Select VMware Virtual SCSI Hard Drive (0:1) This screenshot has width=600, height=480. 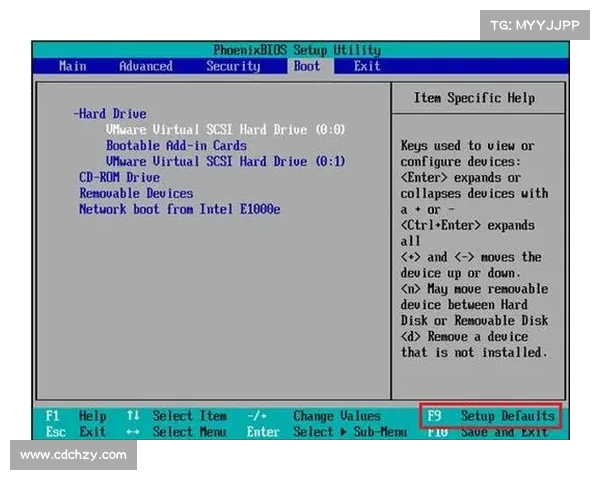click(225, 161)
